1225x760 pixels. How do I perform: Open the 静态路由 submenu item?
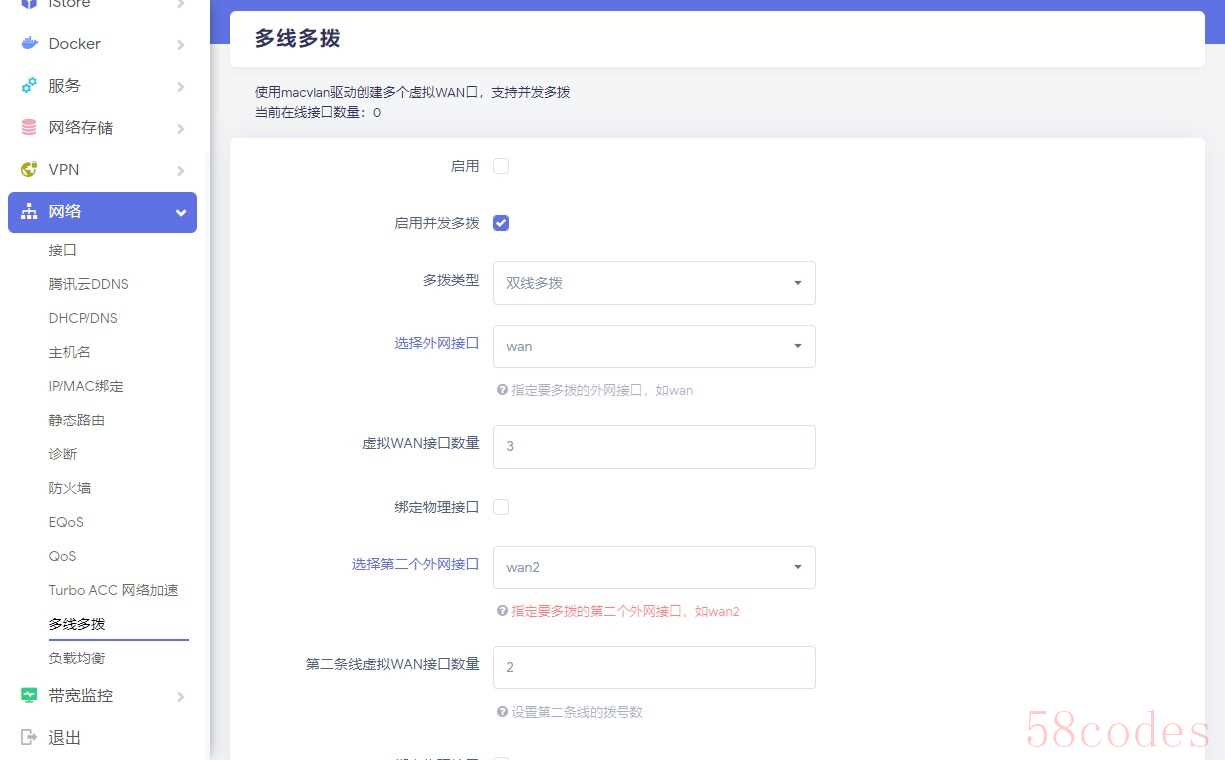click(76, 420)
